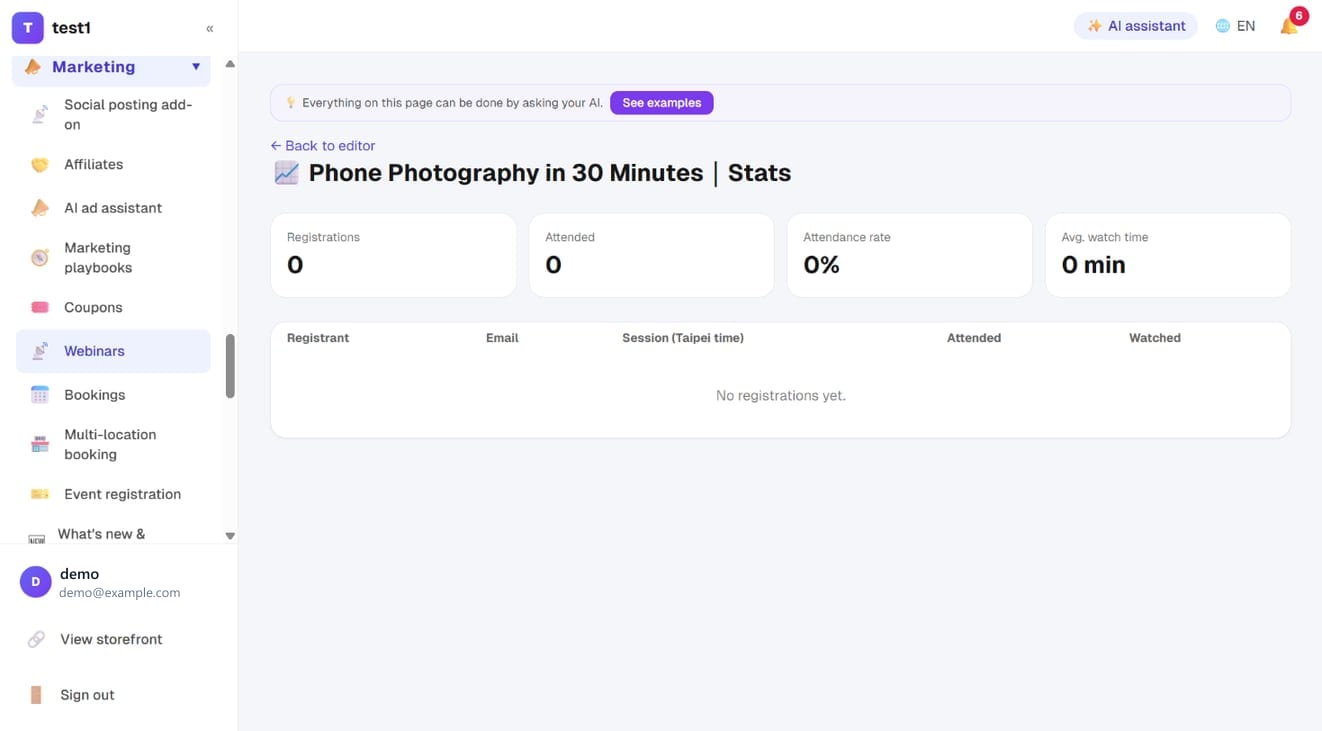Follow the Back to editor link
This screenshot has height=731, width=1322.
[323, 146]
